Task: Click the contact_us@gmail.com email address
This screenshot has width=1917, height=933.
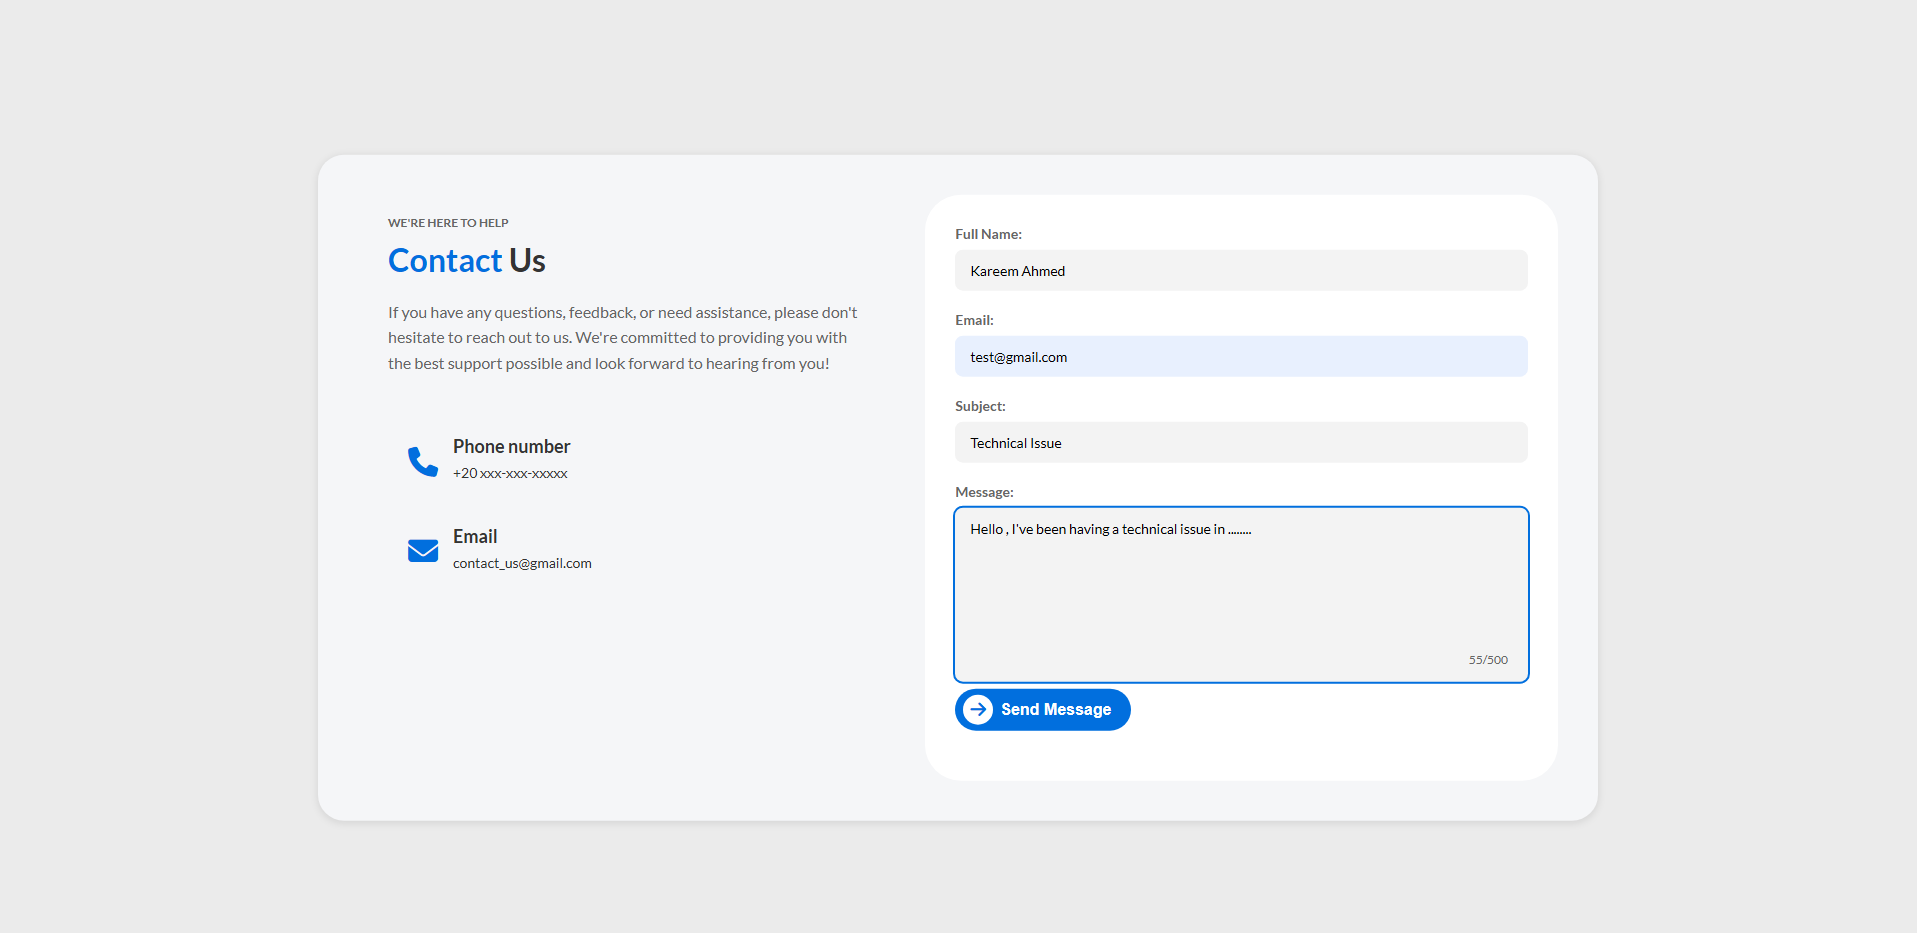Action: pyautogui.click(x=521, y=563)
